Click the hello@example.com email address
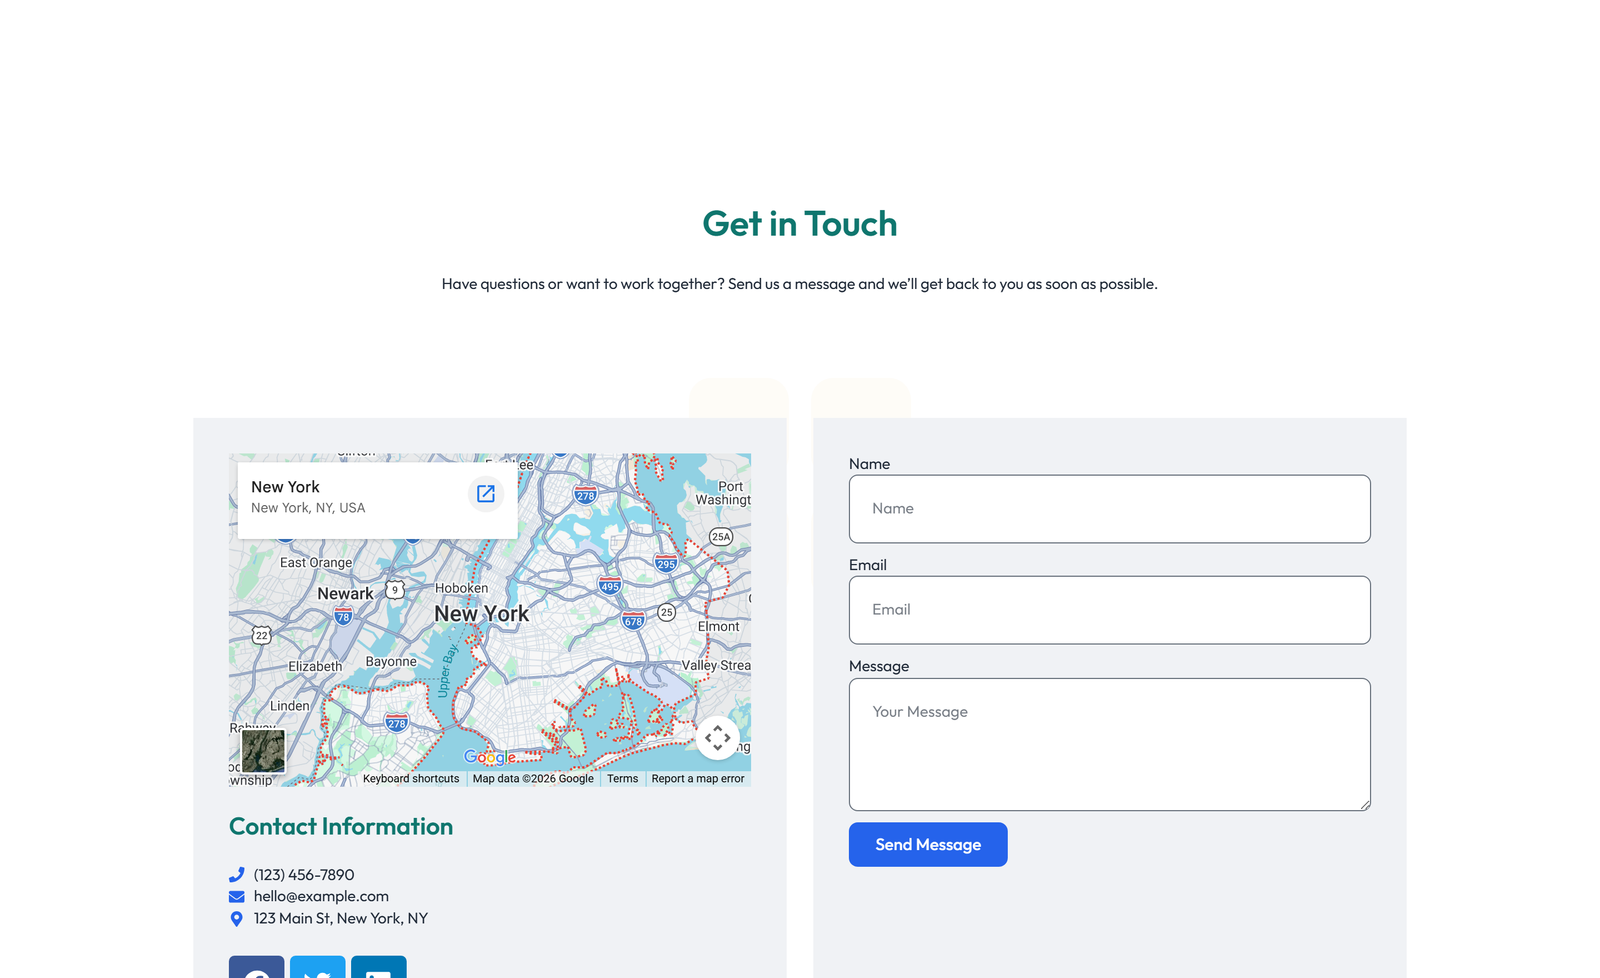The width and height of the screenshot is (1600, 978). pyautogui.click(x=320, y=896)
